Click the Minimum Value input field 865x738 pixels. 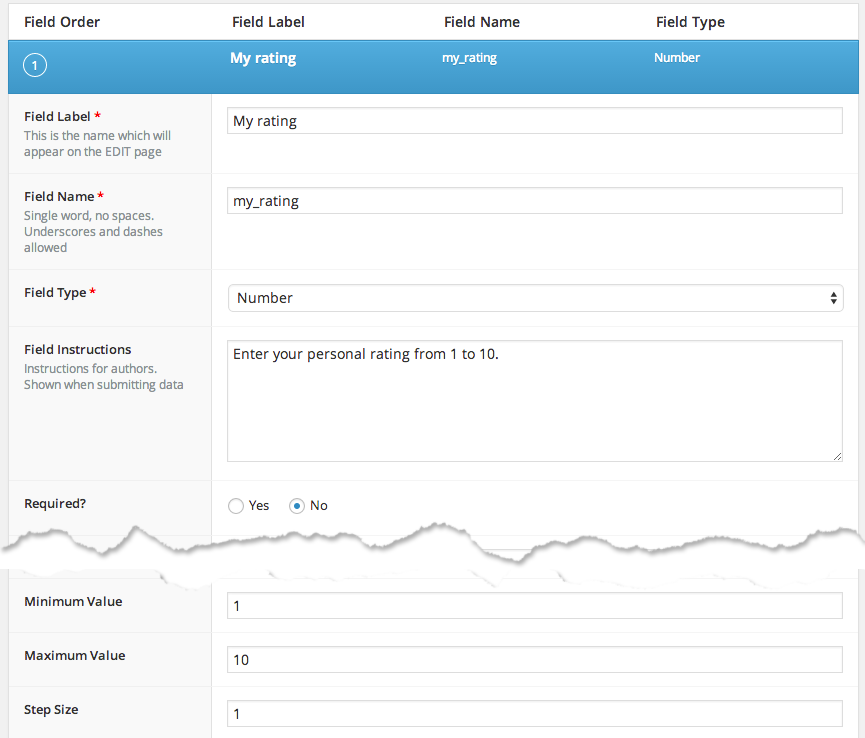[534, 606]
